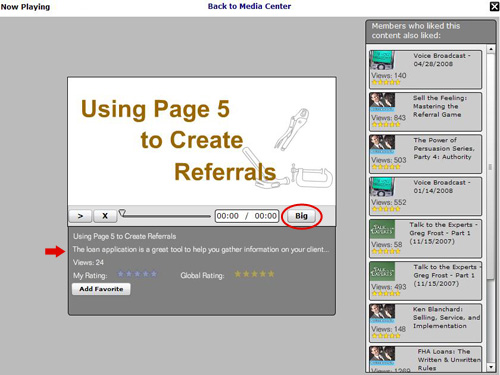Set My Rating to one star

click(x=121, y=274)
